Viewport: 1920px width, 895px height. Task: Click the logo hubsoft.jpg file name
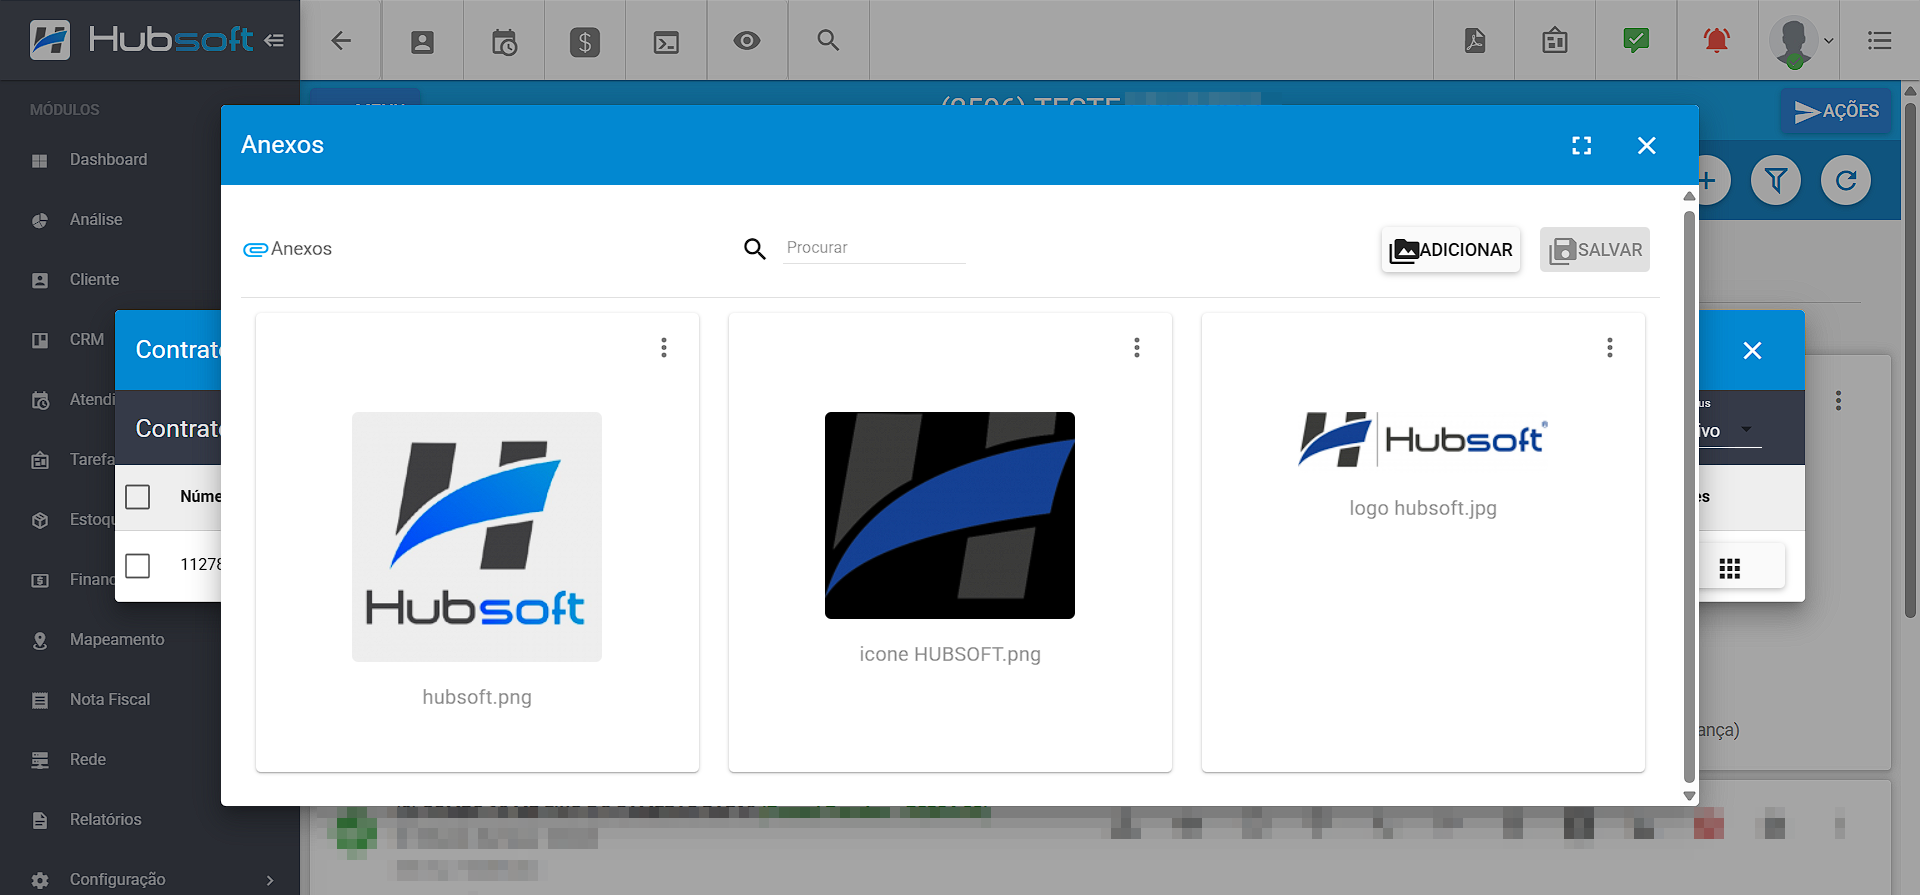click(1423, 508)
